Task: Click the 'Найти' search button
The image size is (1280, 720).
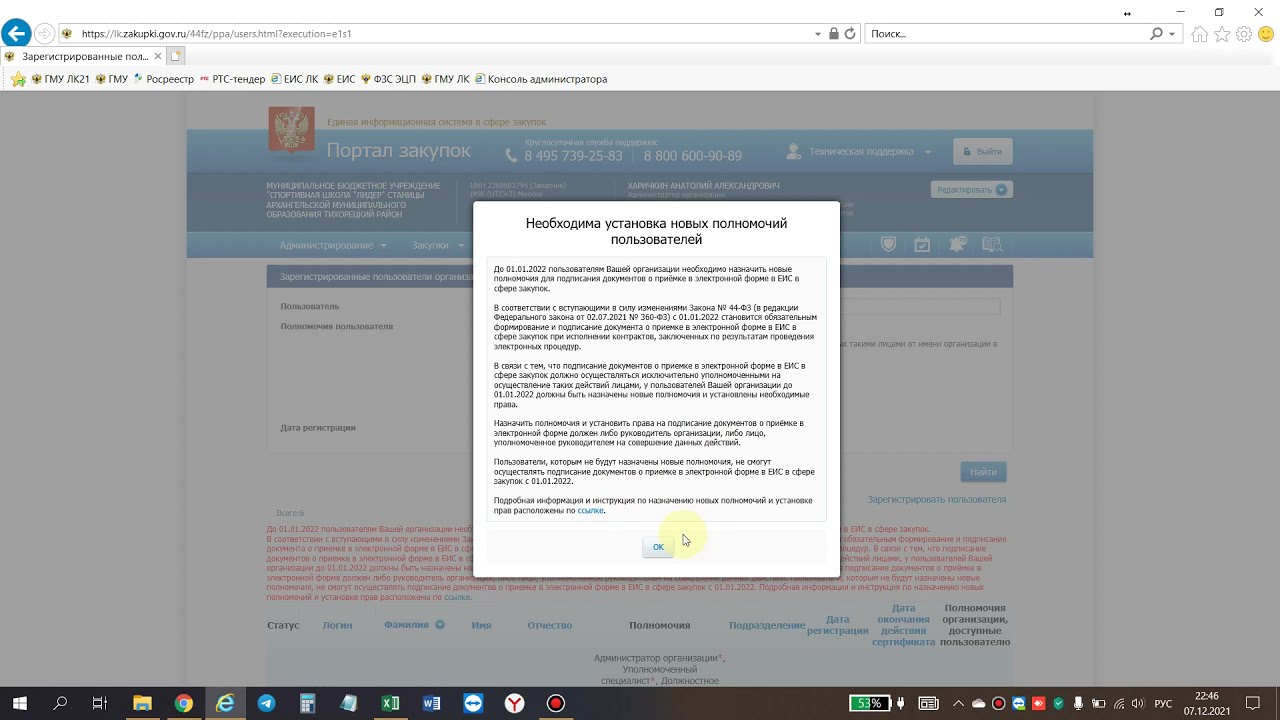Action: click(983, 472)
